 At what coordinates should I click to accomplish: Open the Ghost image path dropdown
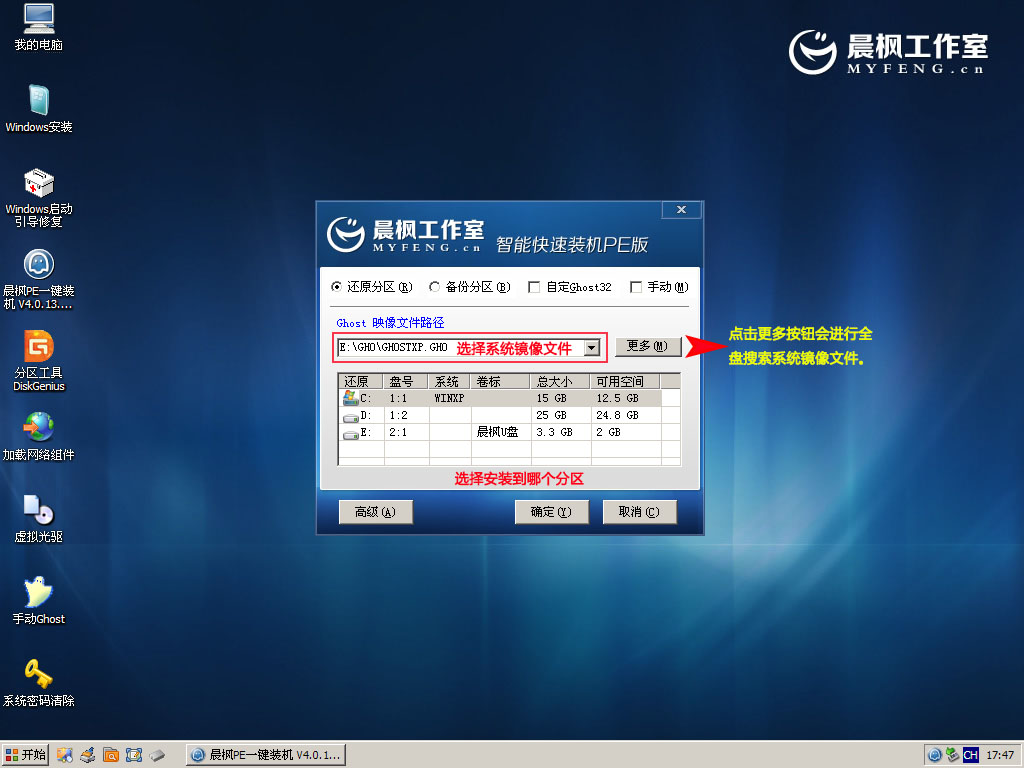click(x=593, y=348)
